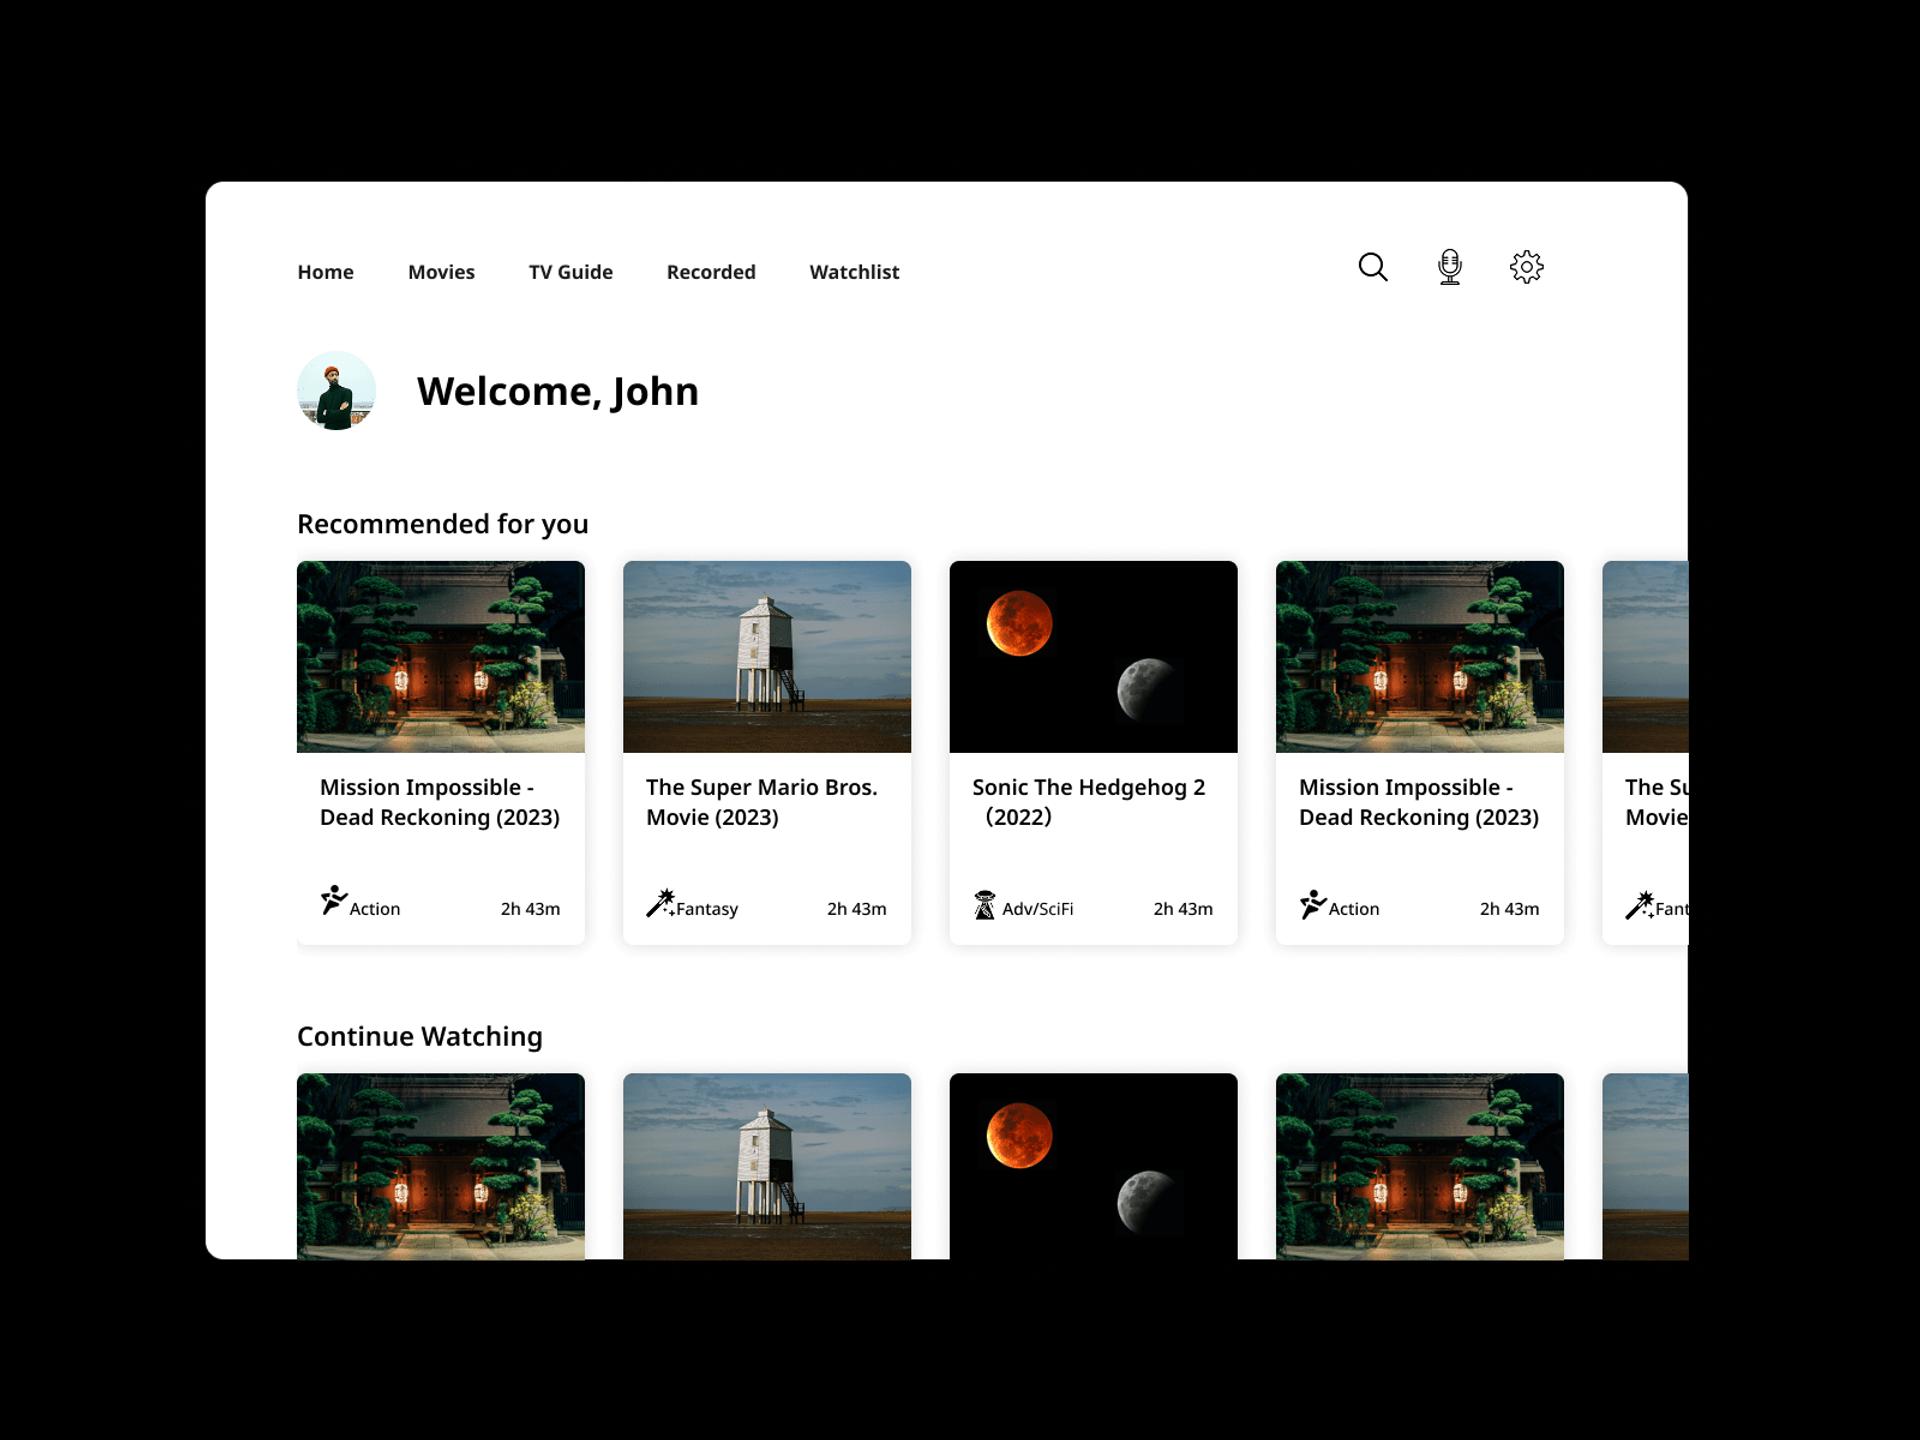1920x1440 pixels.
Task: Click the "Recommended for you" heading
Action: (x=443, y=524)
